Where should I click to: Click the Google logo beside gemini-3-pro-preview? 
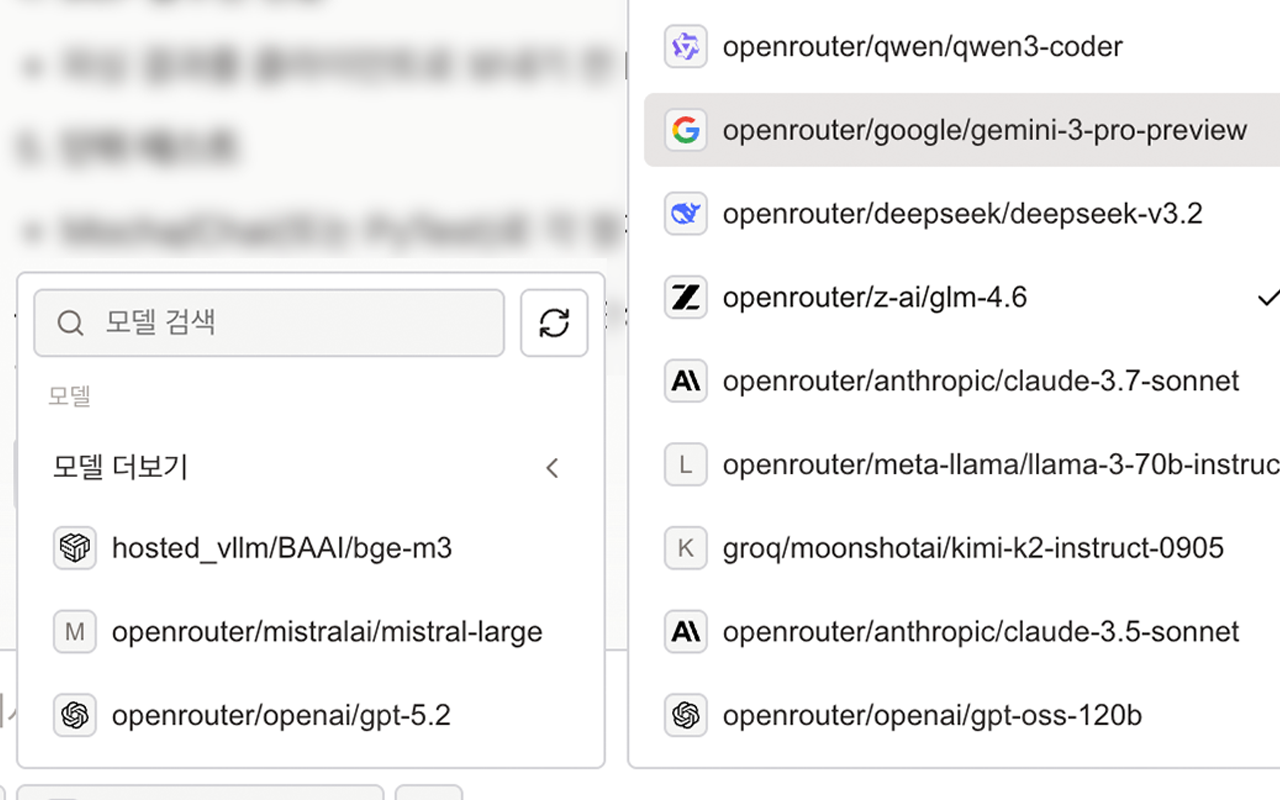pos(686,130)
